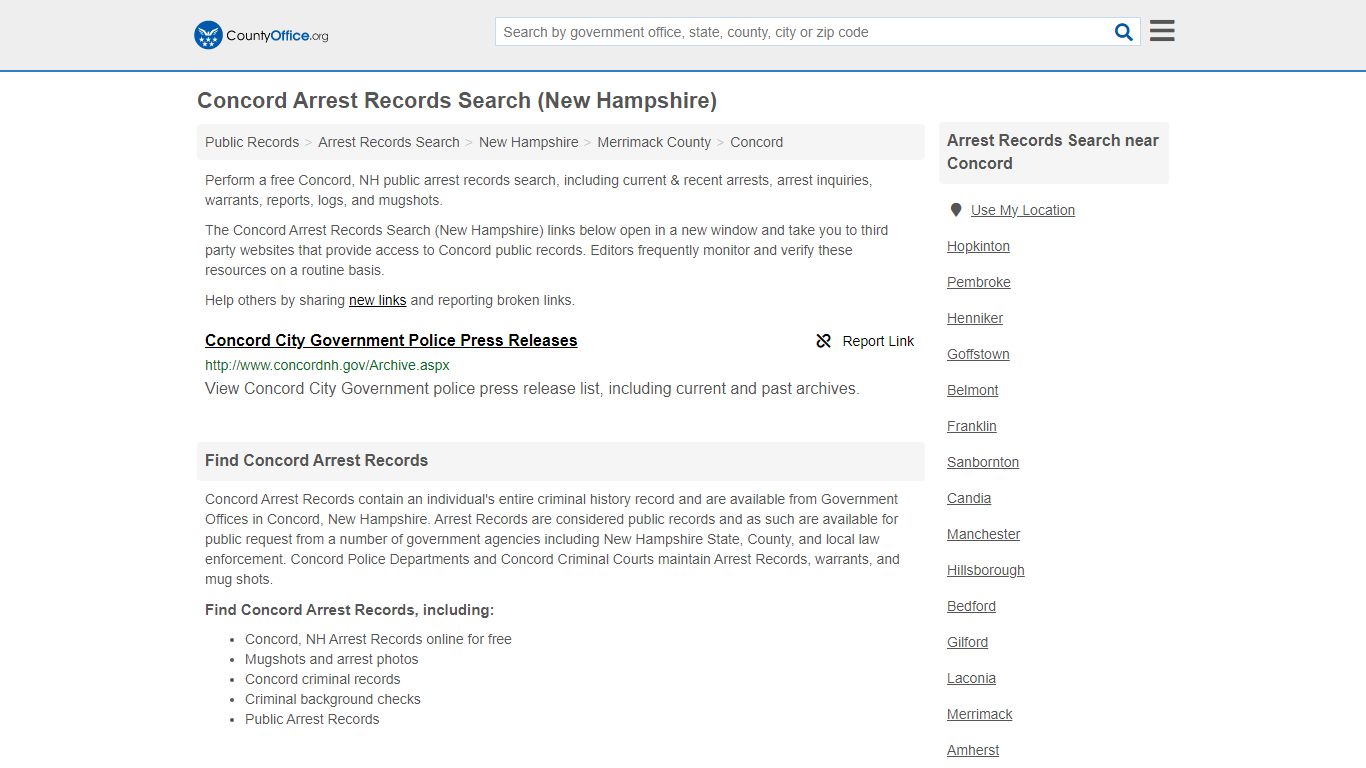Open Gilford arrest records
The image size is (1366, 768).
(967, 642)
